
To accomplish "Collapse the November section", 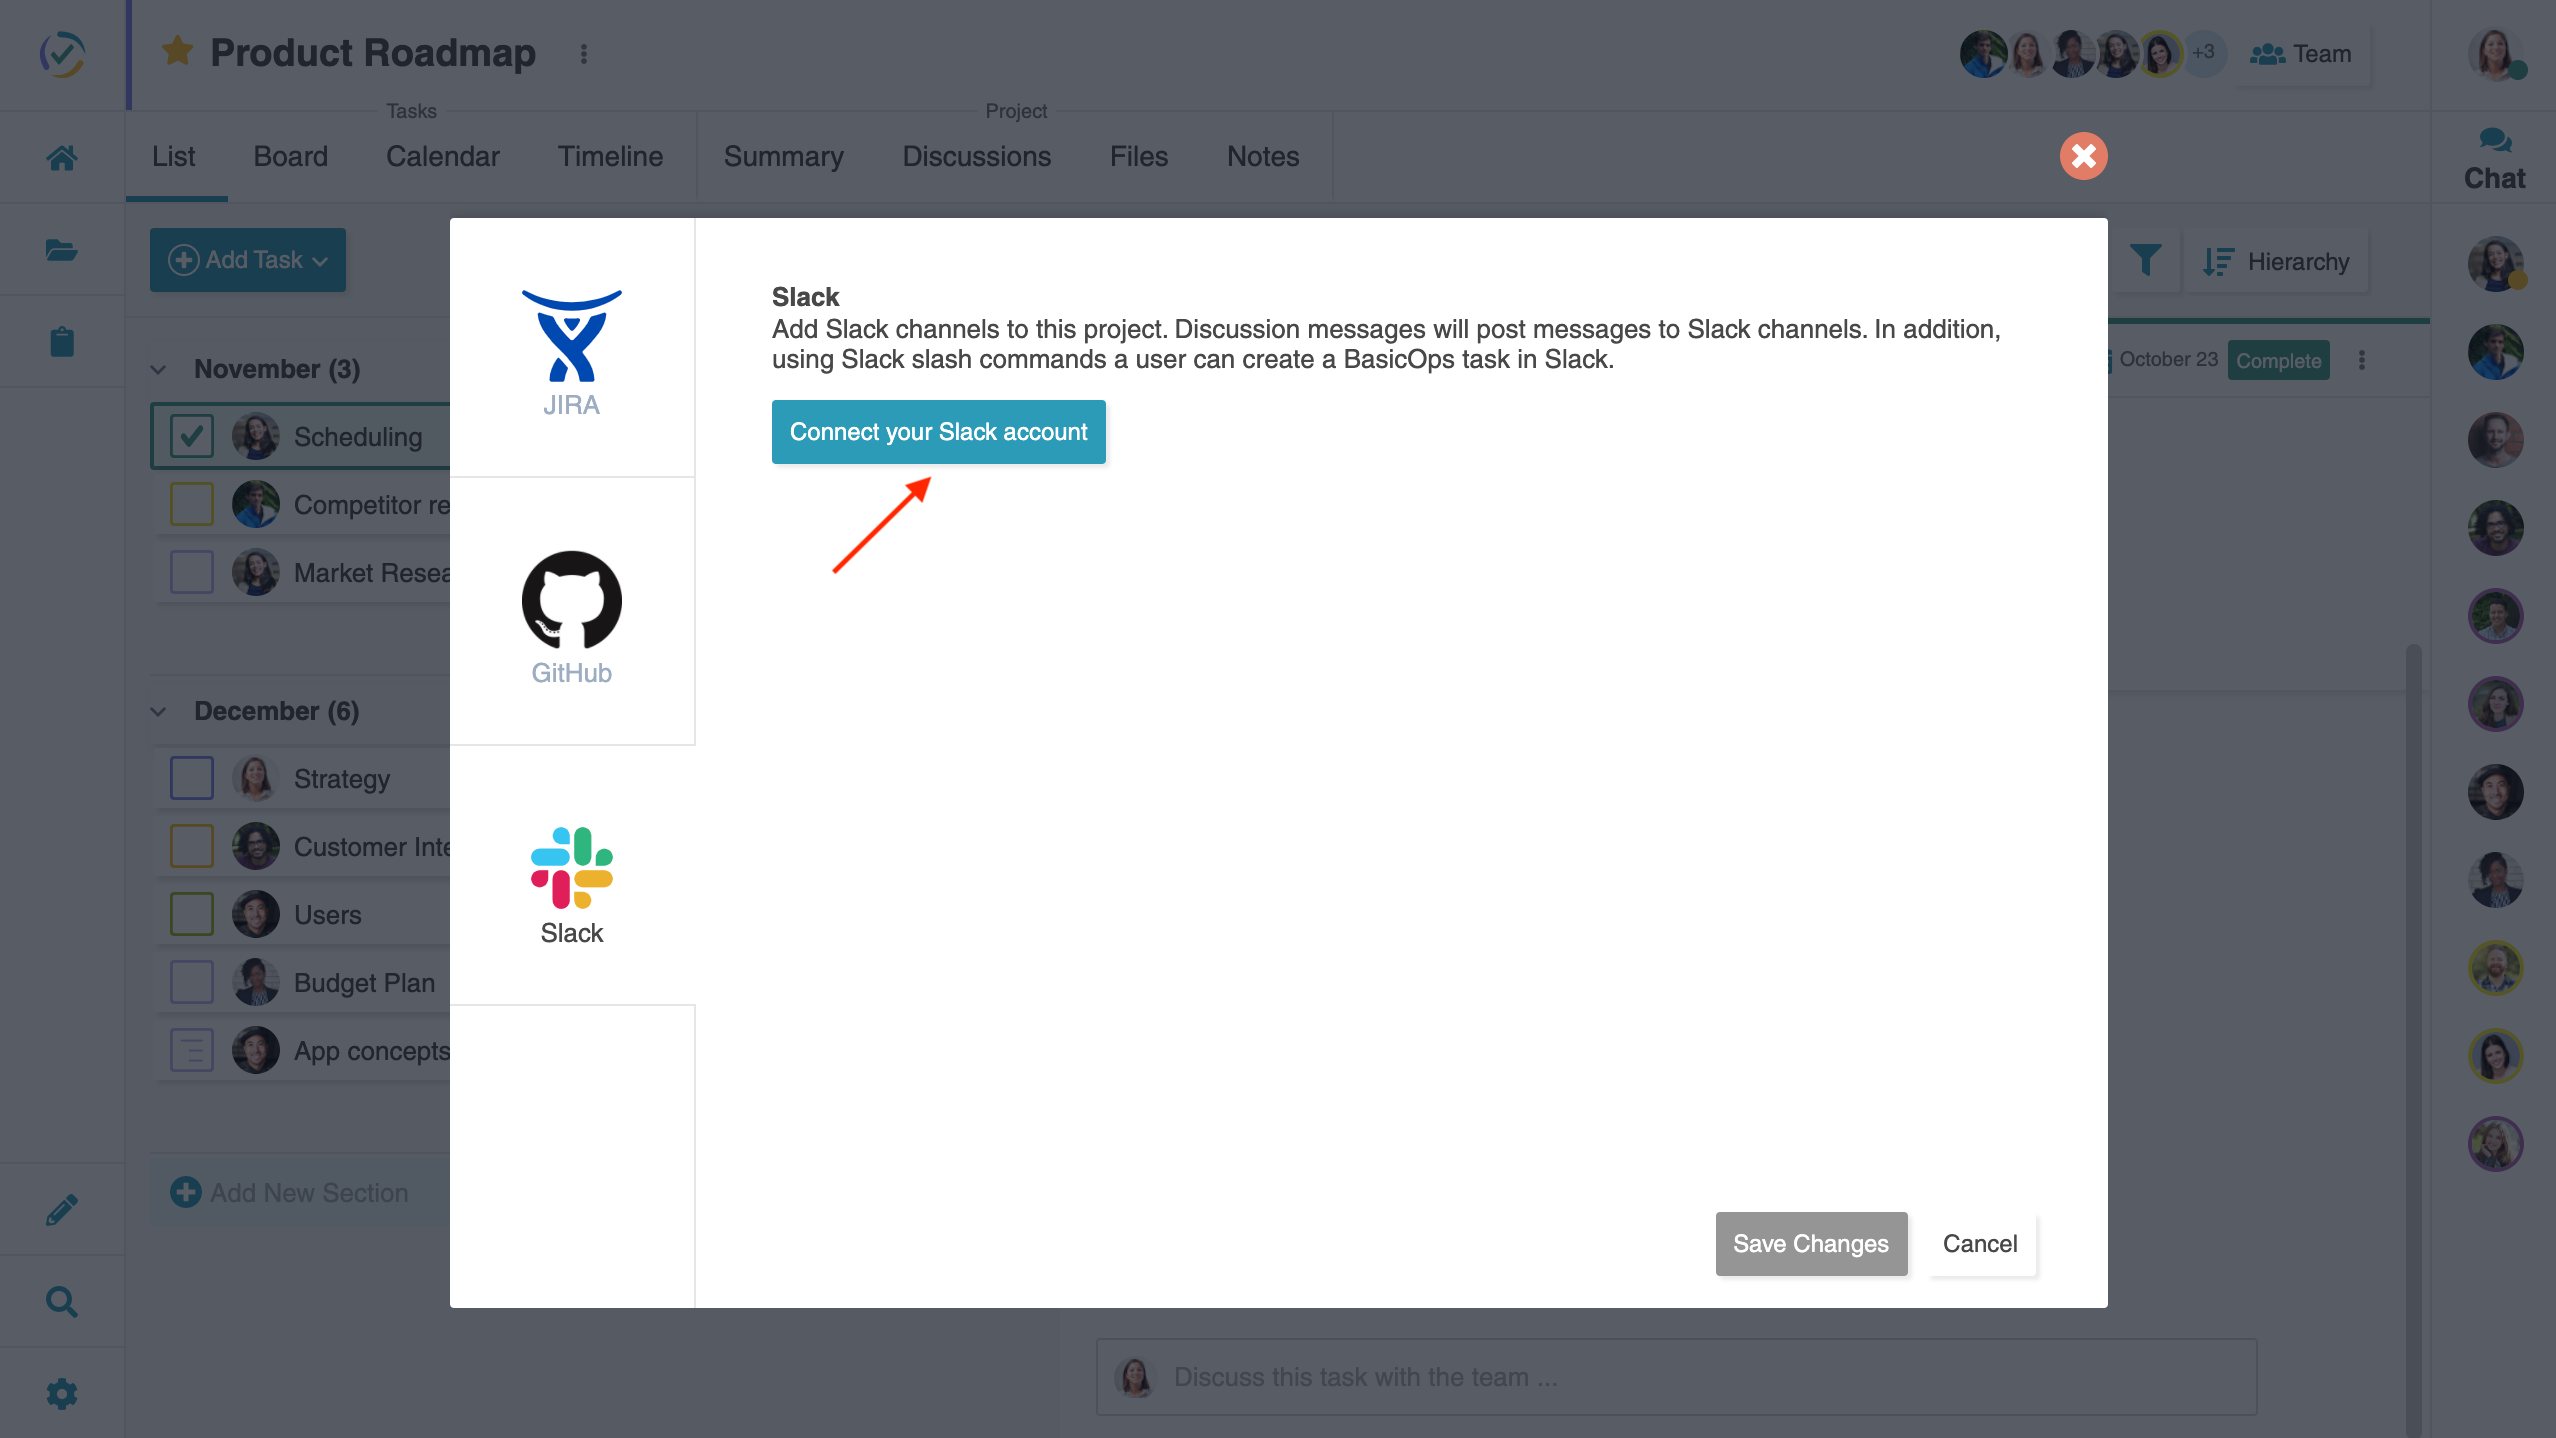I will [159, 368].
